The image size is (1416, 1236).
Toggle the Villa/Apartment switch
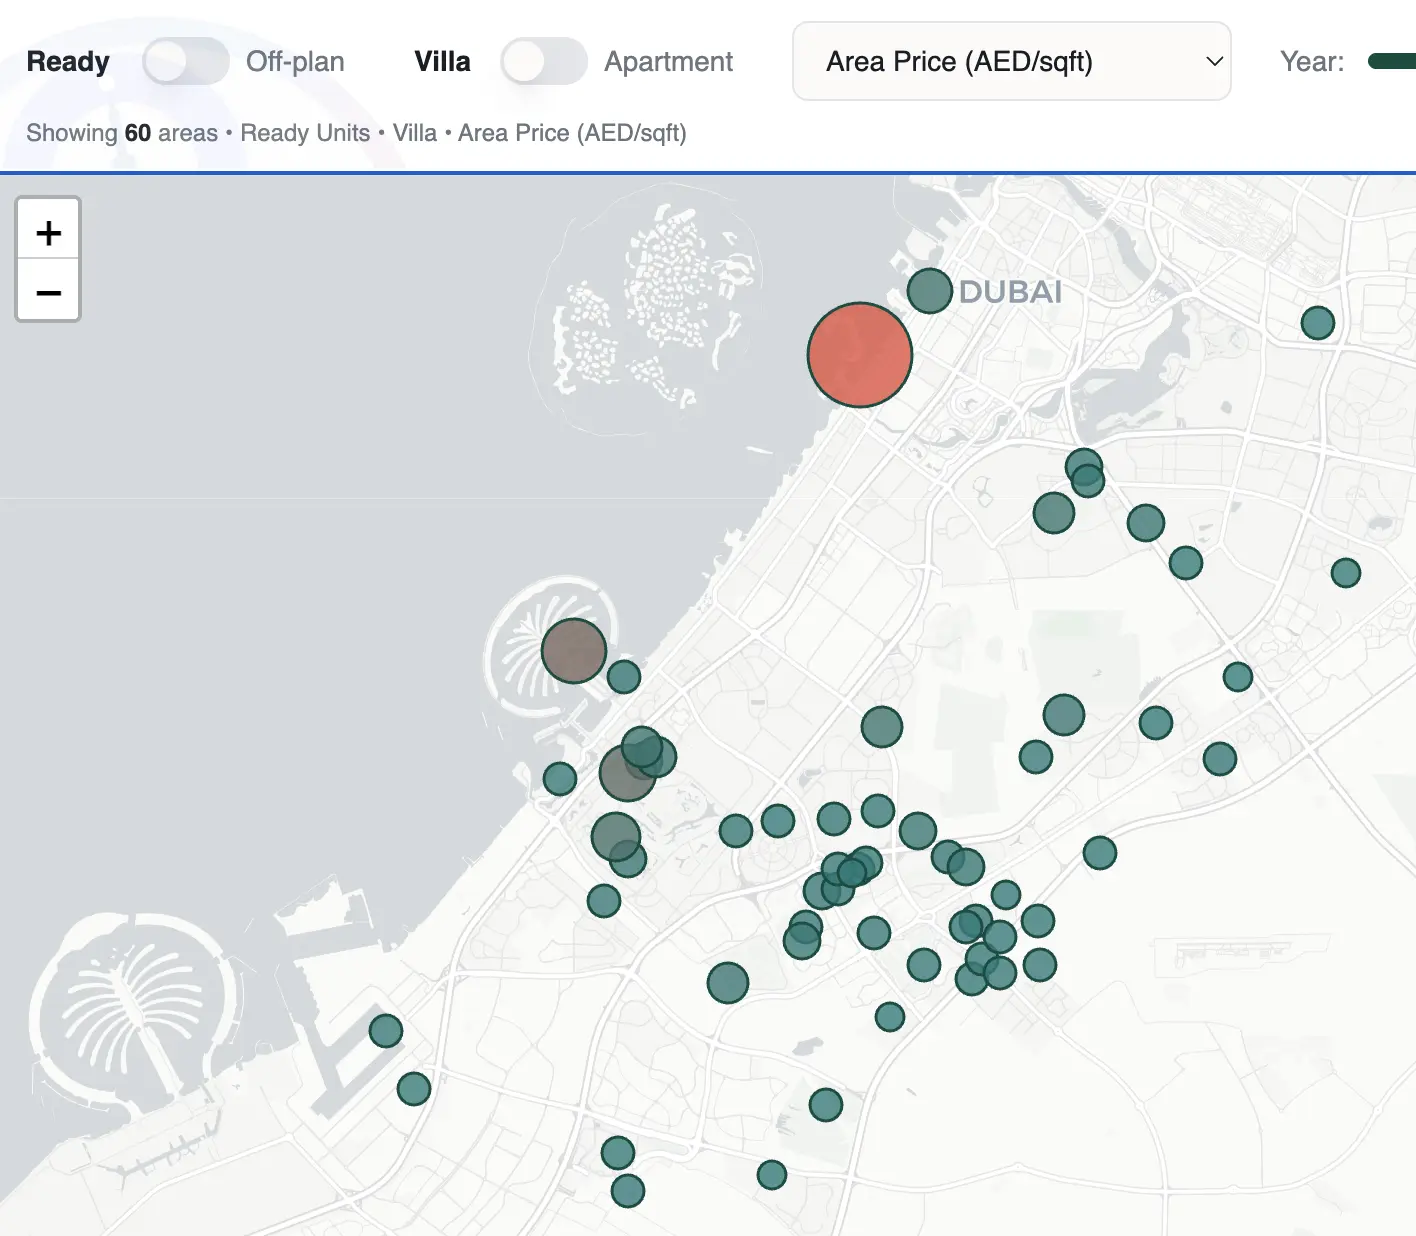543,62
